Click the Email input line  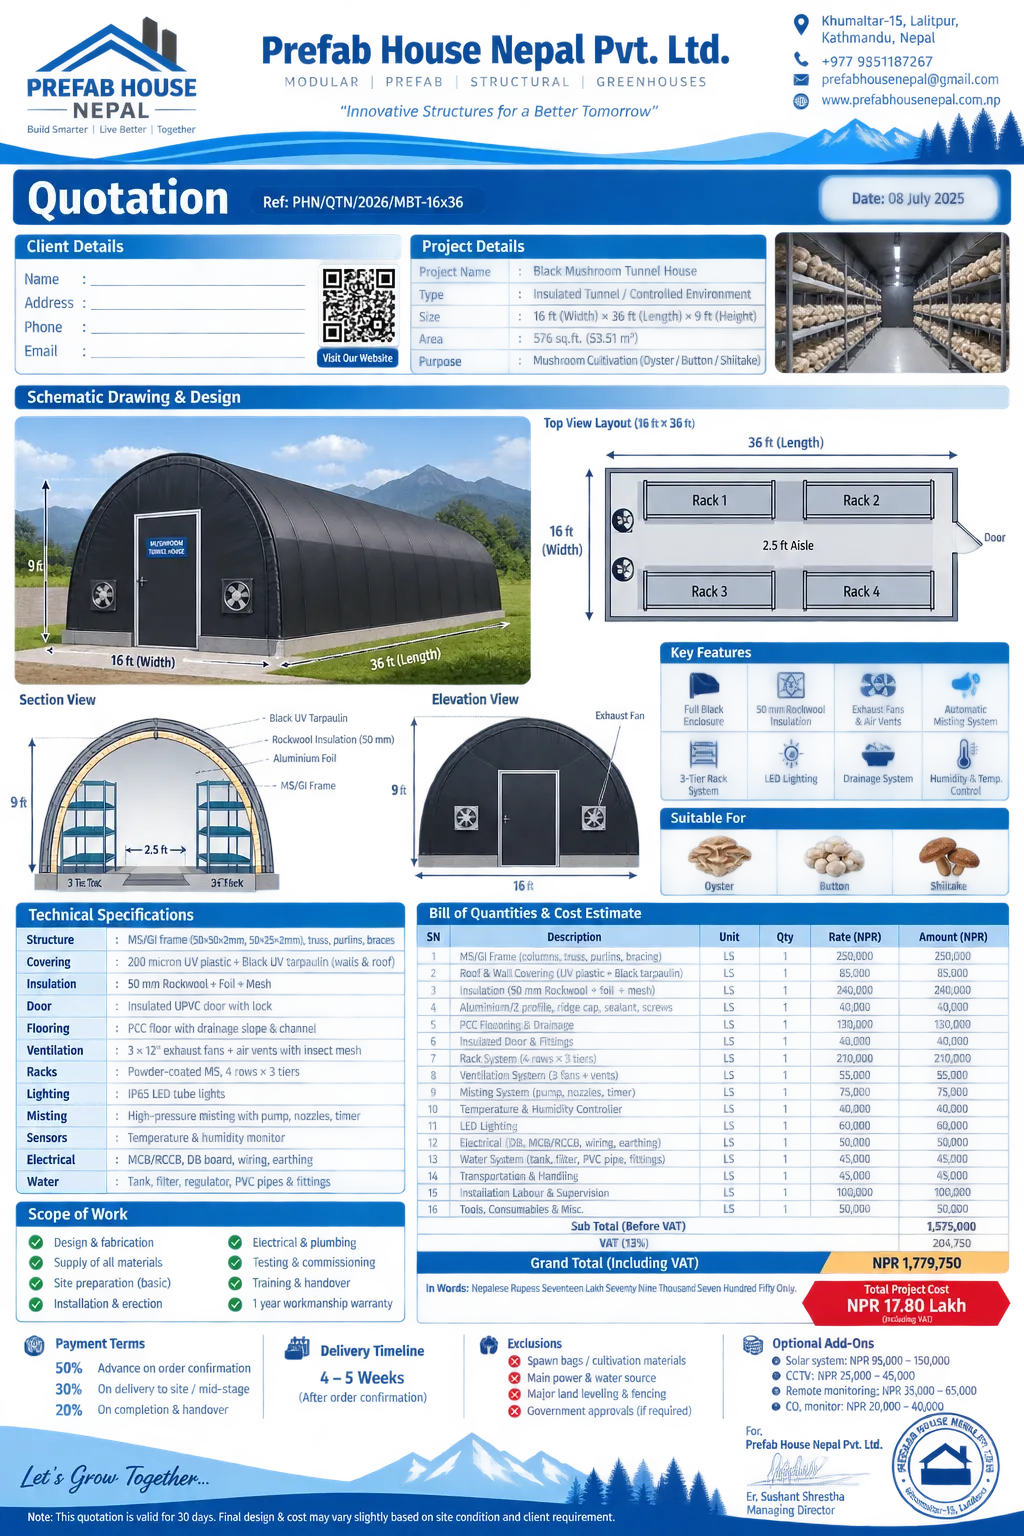tap(197, 352)
